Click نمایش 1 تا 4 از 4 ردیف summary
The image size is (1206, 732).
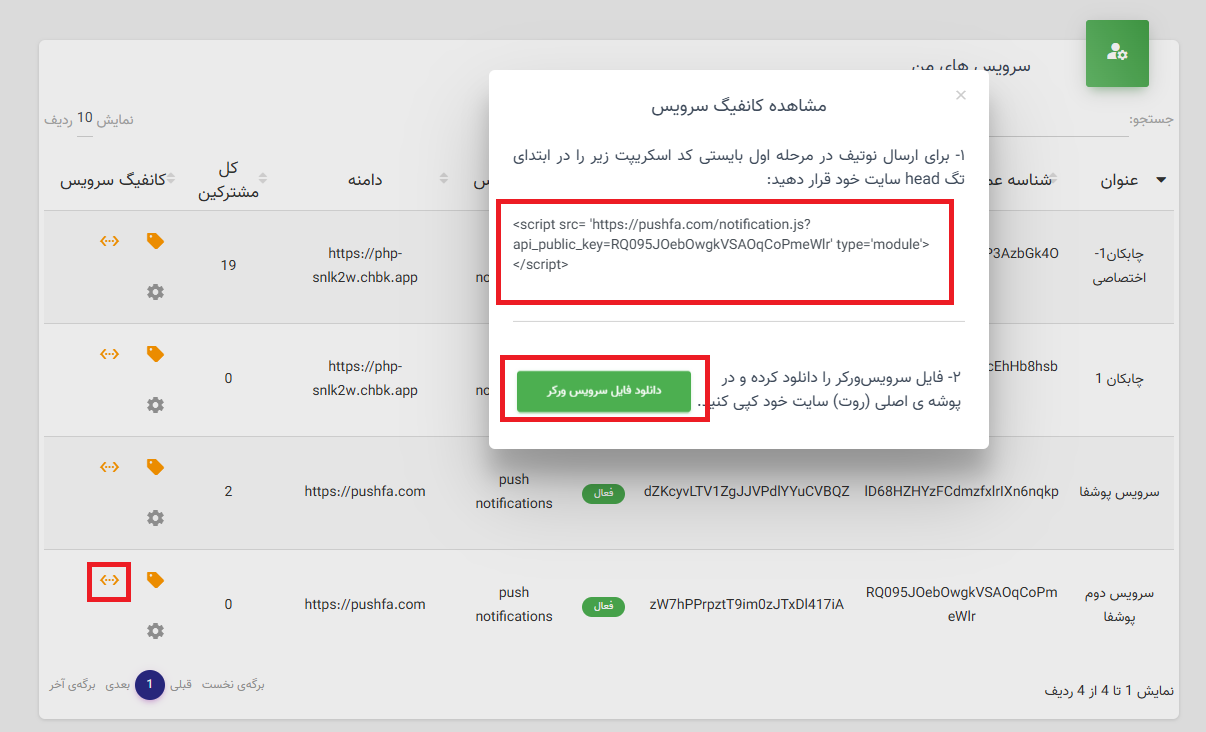coord(1109,690)
